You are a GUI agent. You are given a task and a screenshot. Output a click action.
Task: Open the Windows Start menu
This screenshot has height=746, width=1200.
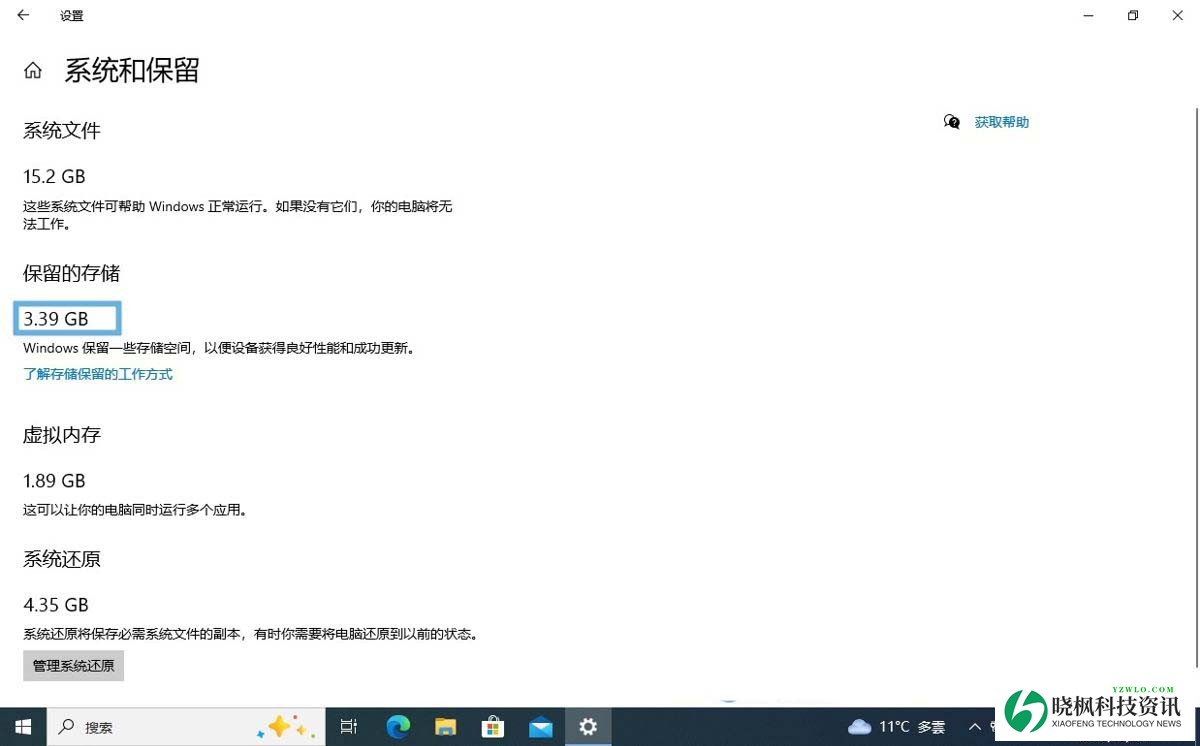(x=23, y=727)
